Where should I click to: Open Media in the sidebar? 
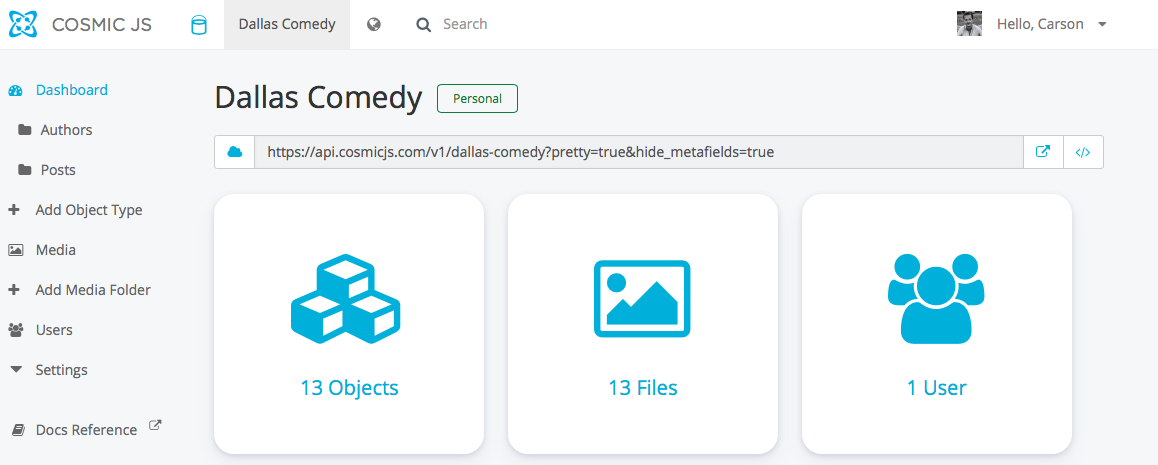click(55, 250)
